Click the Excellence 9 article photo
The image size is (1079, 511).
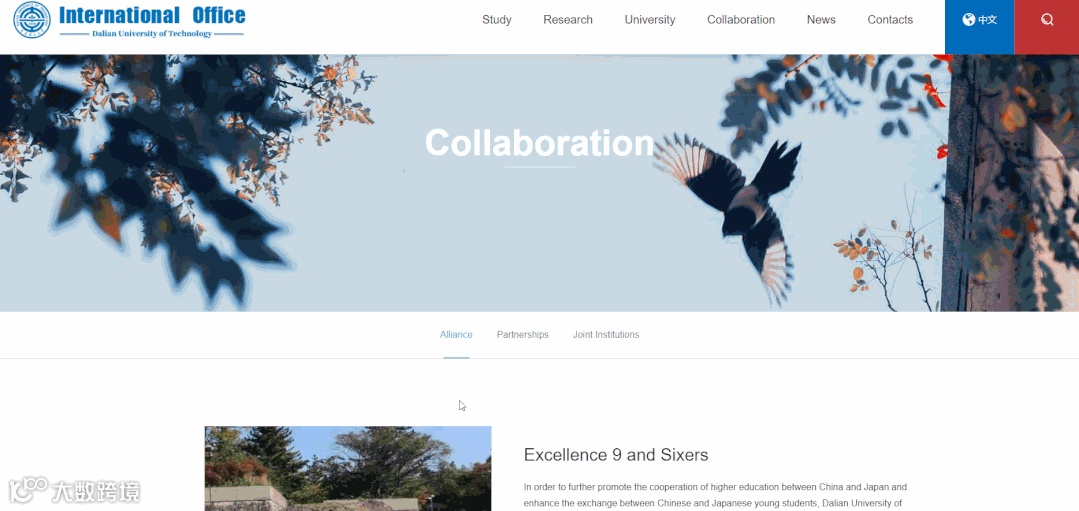coord(348,468)
